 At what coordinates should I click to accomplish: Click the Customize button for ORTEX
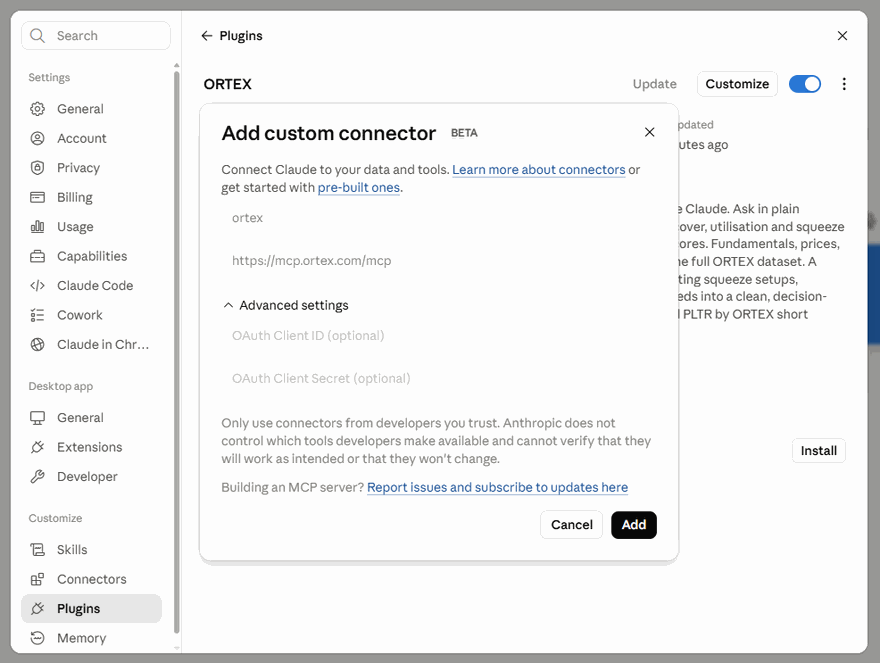[737, 84]
